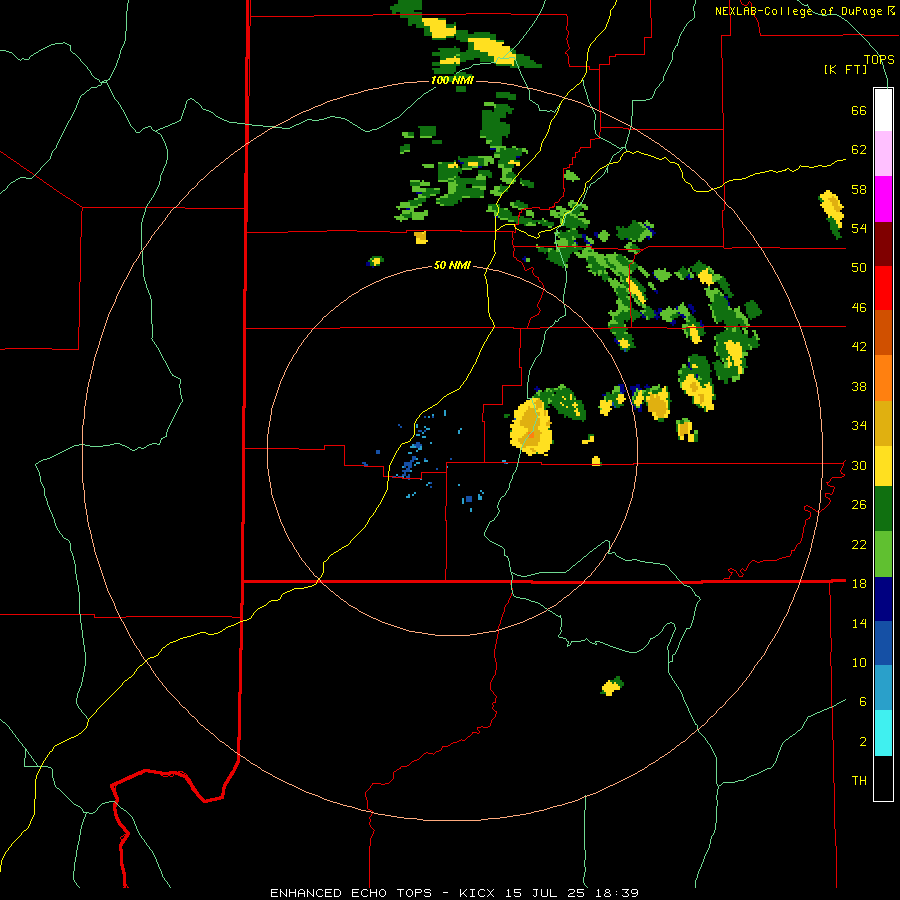The height and width of the screenshot is (900, 900).
Task: Click the '14' legend value
Action: pos(859,623)
